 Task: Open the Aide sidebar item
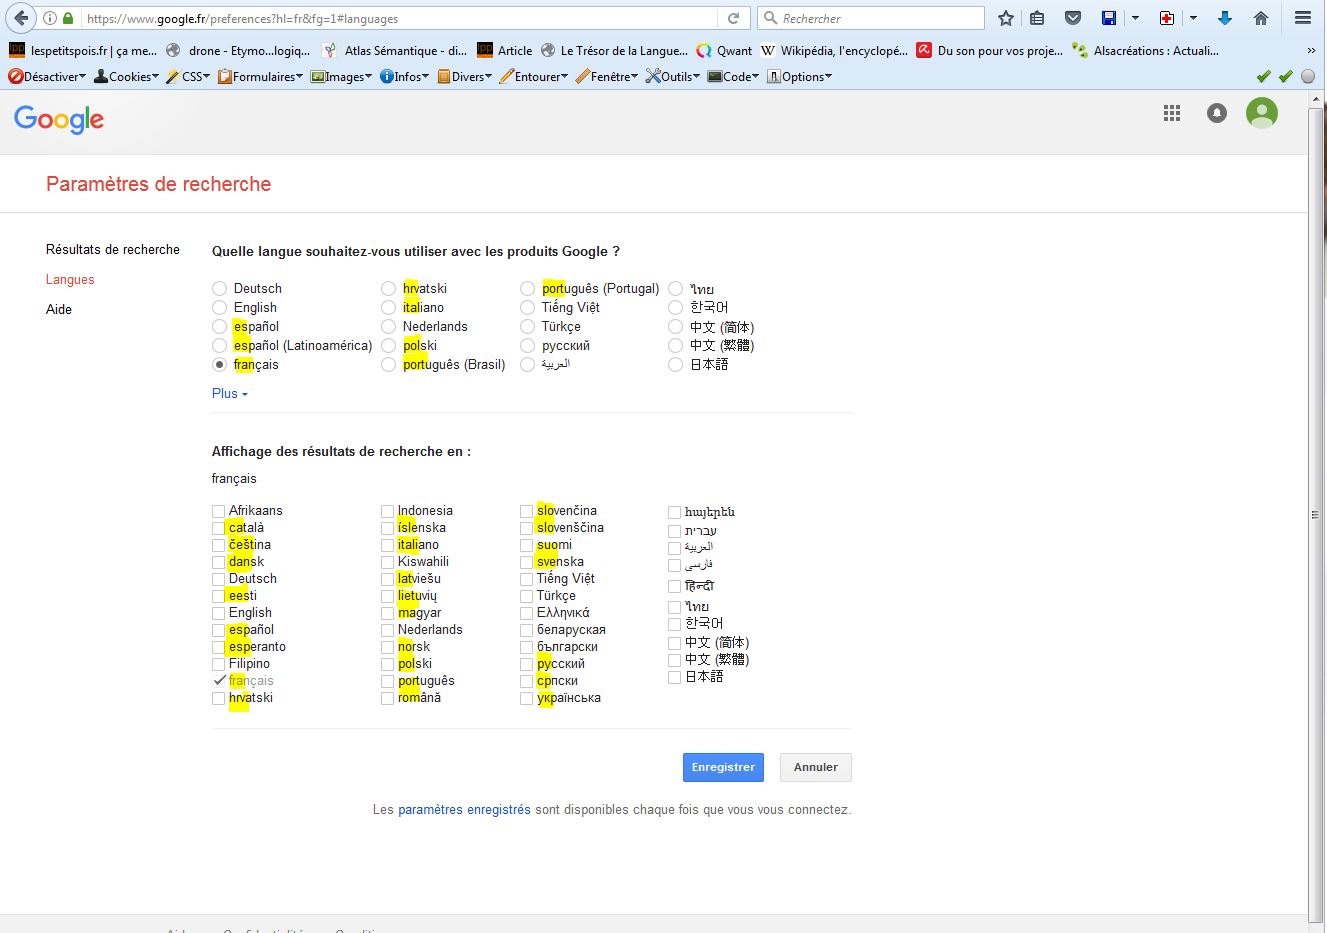[59, 310]
